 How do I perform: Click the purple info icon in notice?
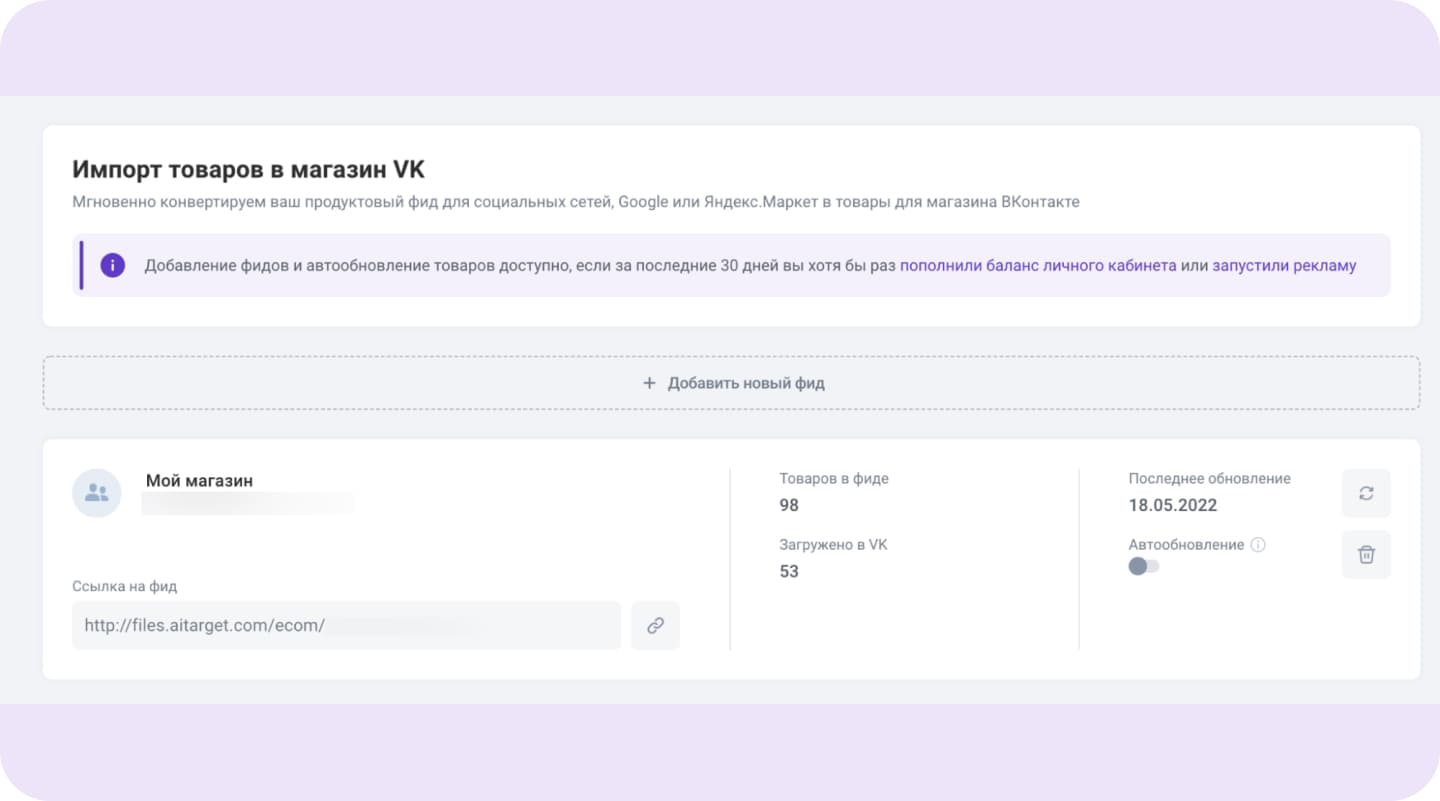click(113, 265)
